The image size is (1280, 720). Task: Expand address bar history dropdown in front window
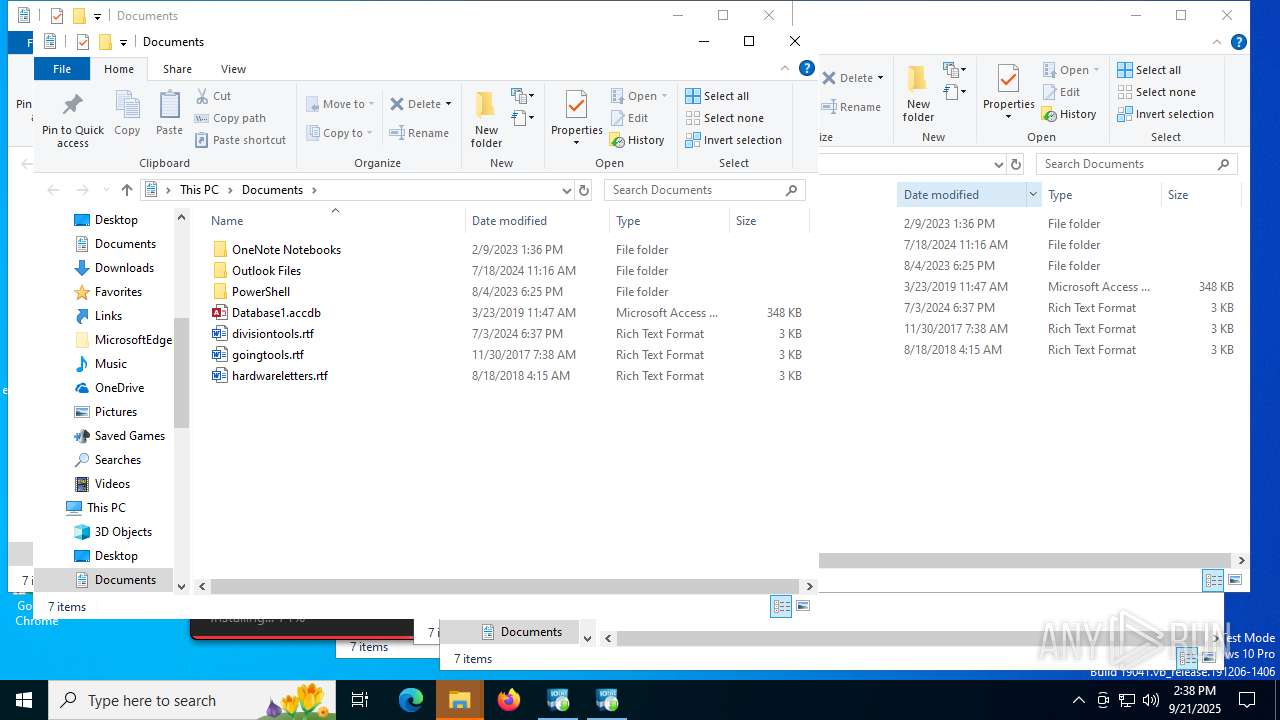click(566, 190)
